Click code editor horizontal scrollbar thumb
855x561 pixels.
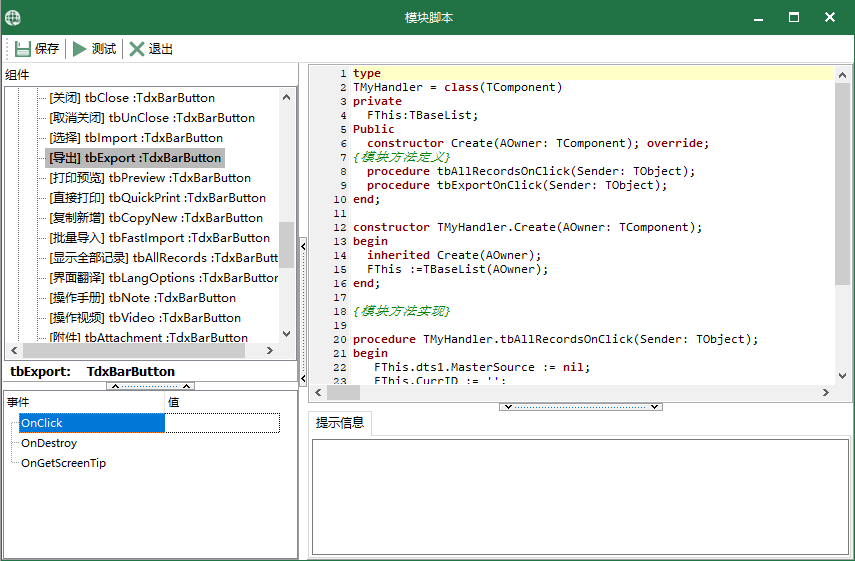click(x=344, y=393)
